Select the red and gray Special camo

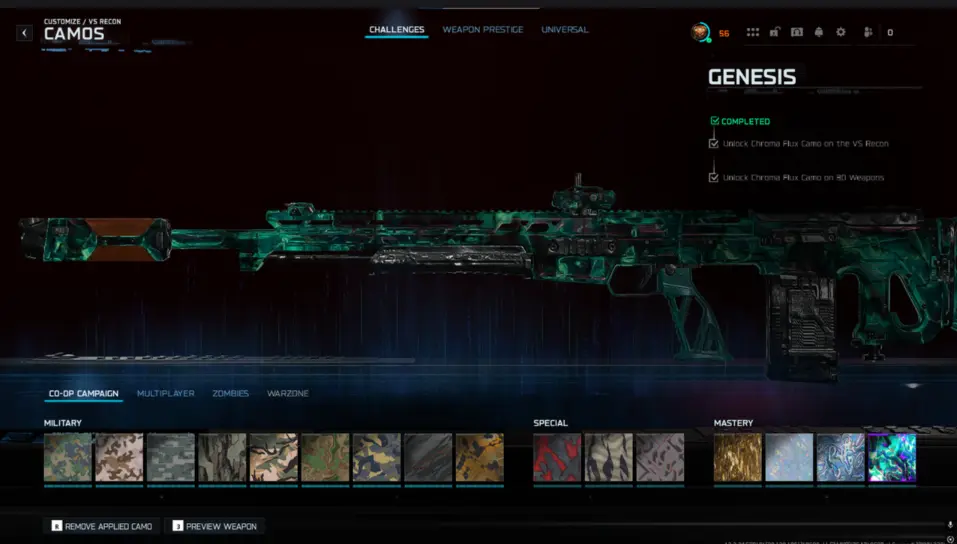tap(557, 458)
